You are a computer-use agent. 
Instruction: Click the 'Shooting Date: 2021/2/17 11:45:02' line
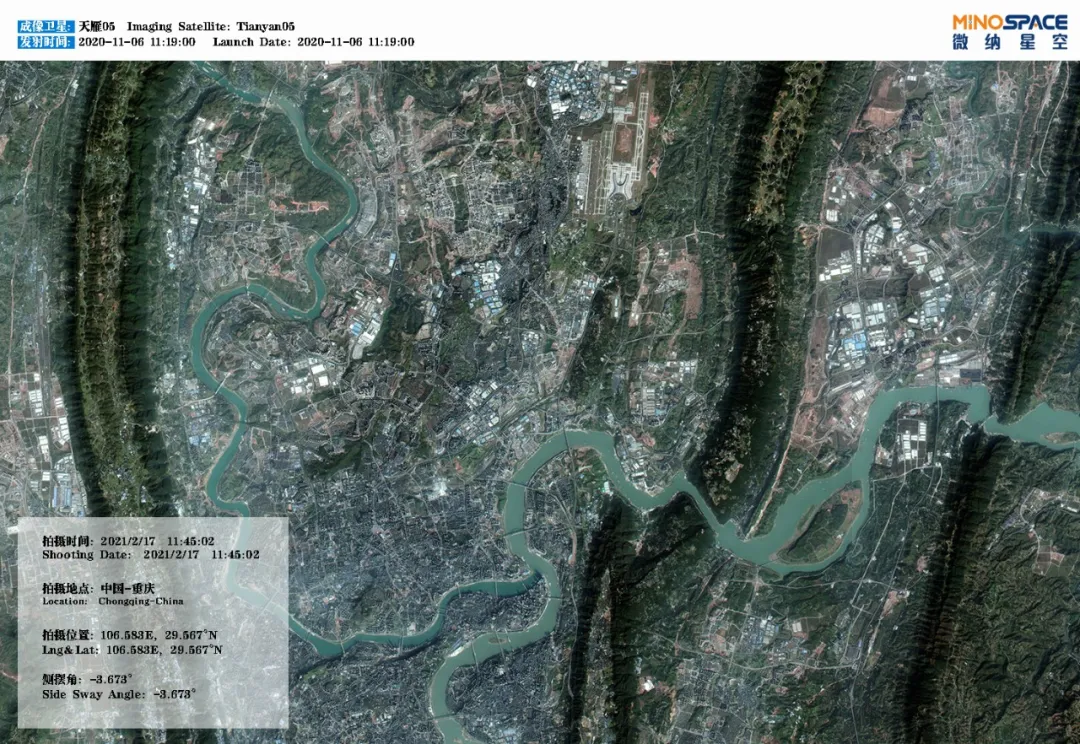[x=151, y=555]
